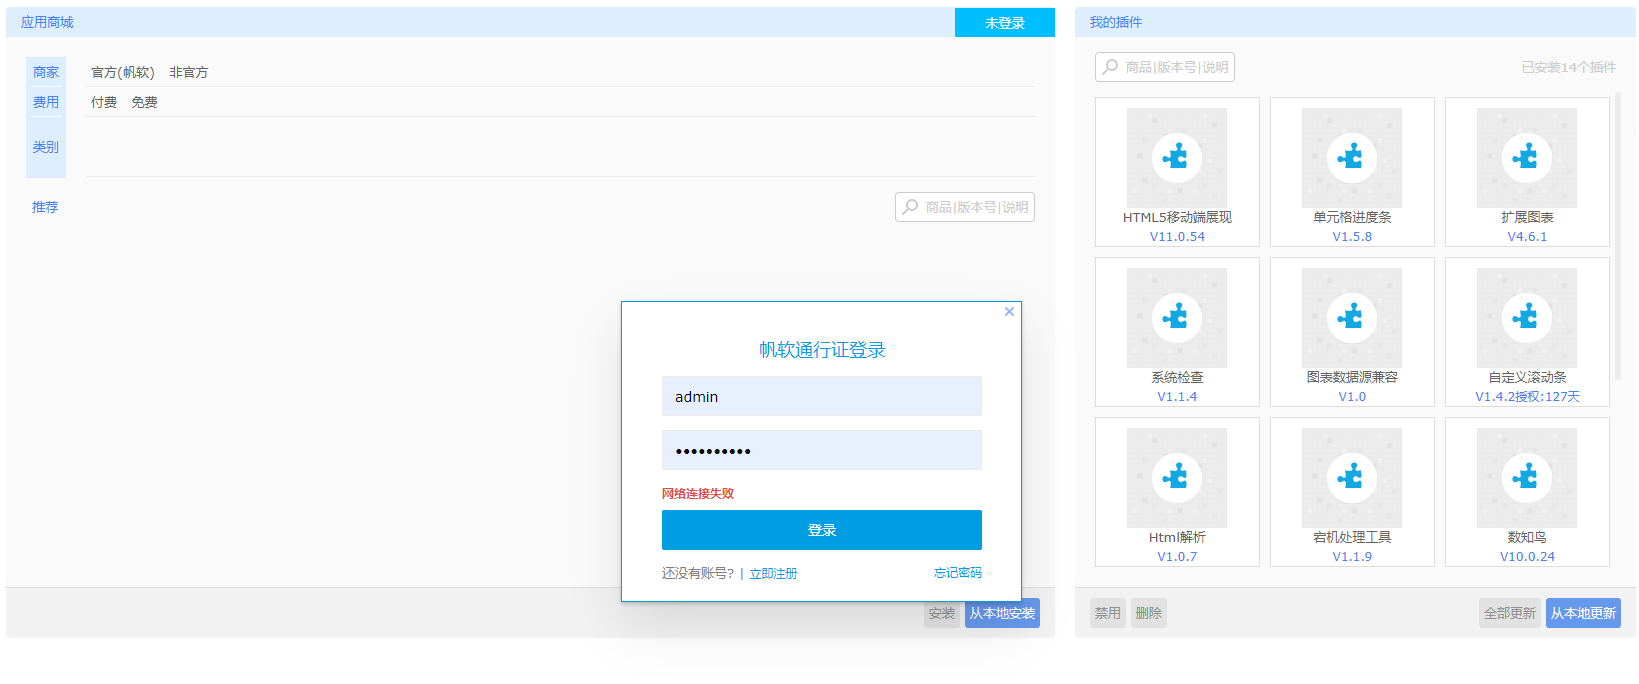Select the 单元格进度条 plugin puzzle icon
Screen dimensions: 1639x684
tap(1352, 157)
